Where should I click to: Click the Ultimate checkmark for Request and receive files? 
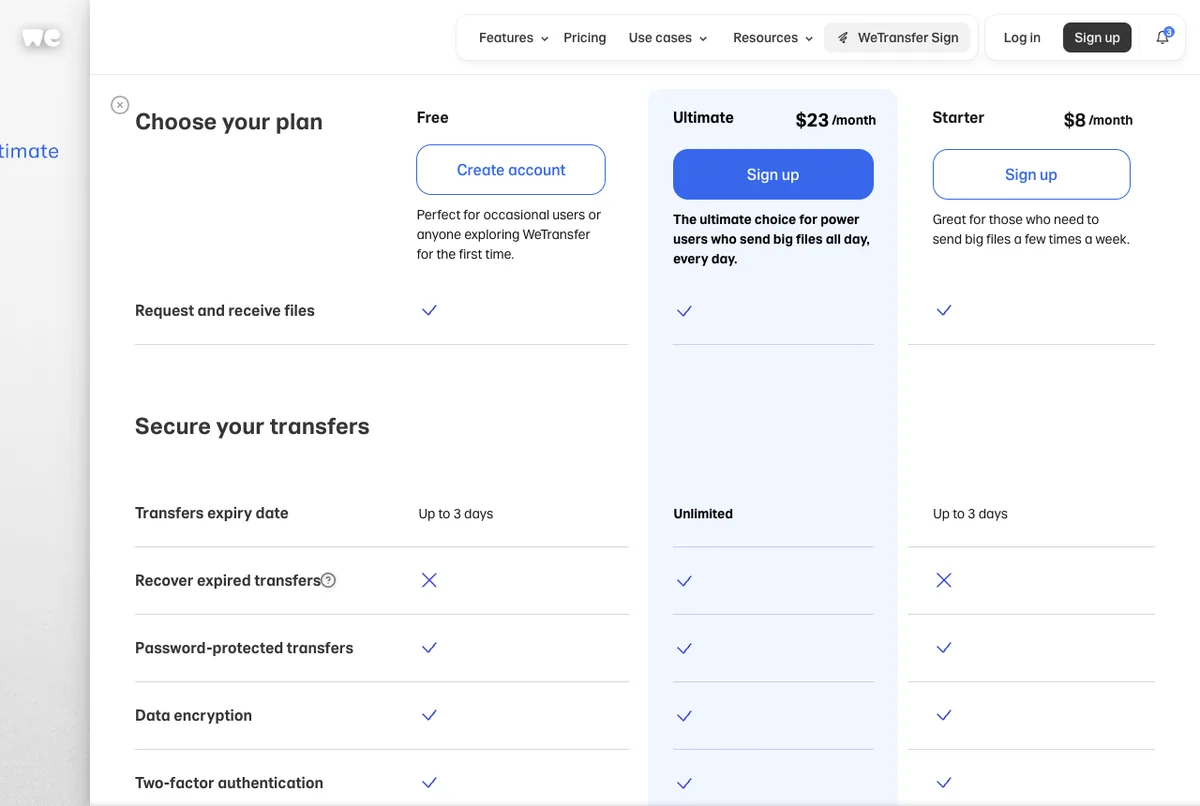[x=684, y=311]
